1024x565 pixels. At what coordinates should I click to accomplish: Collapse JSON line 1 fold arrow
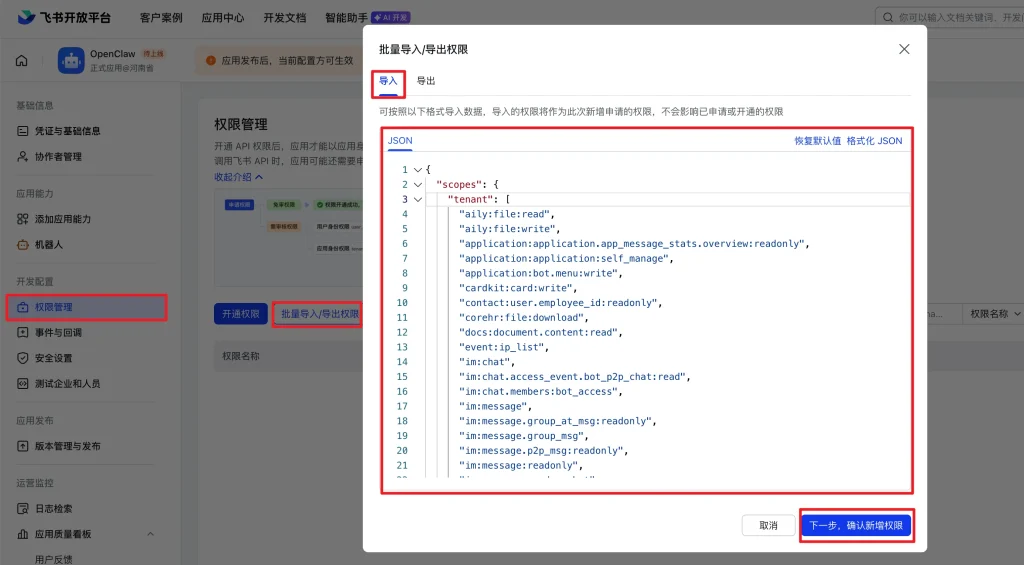418,170
